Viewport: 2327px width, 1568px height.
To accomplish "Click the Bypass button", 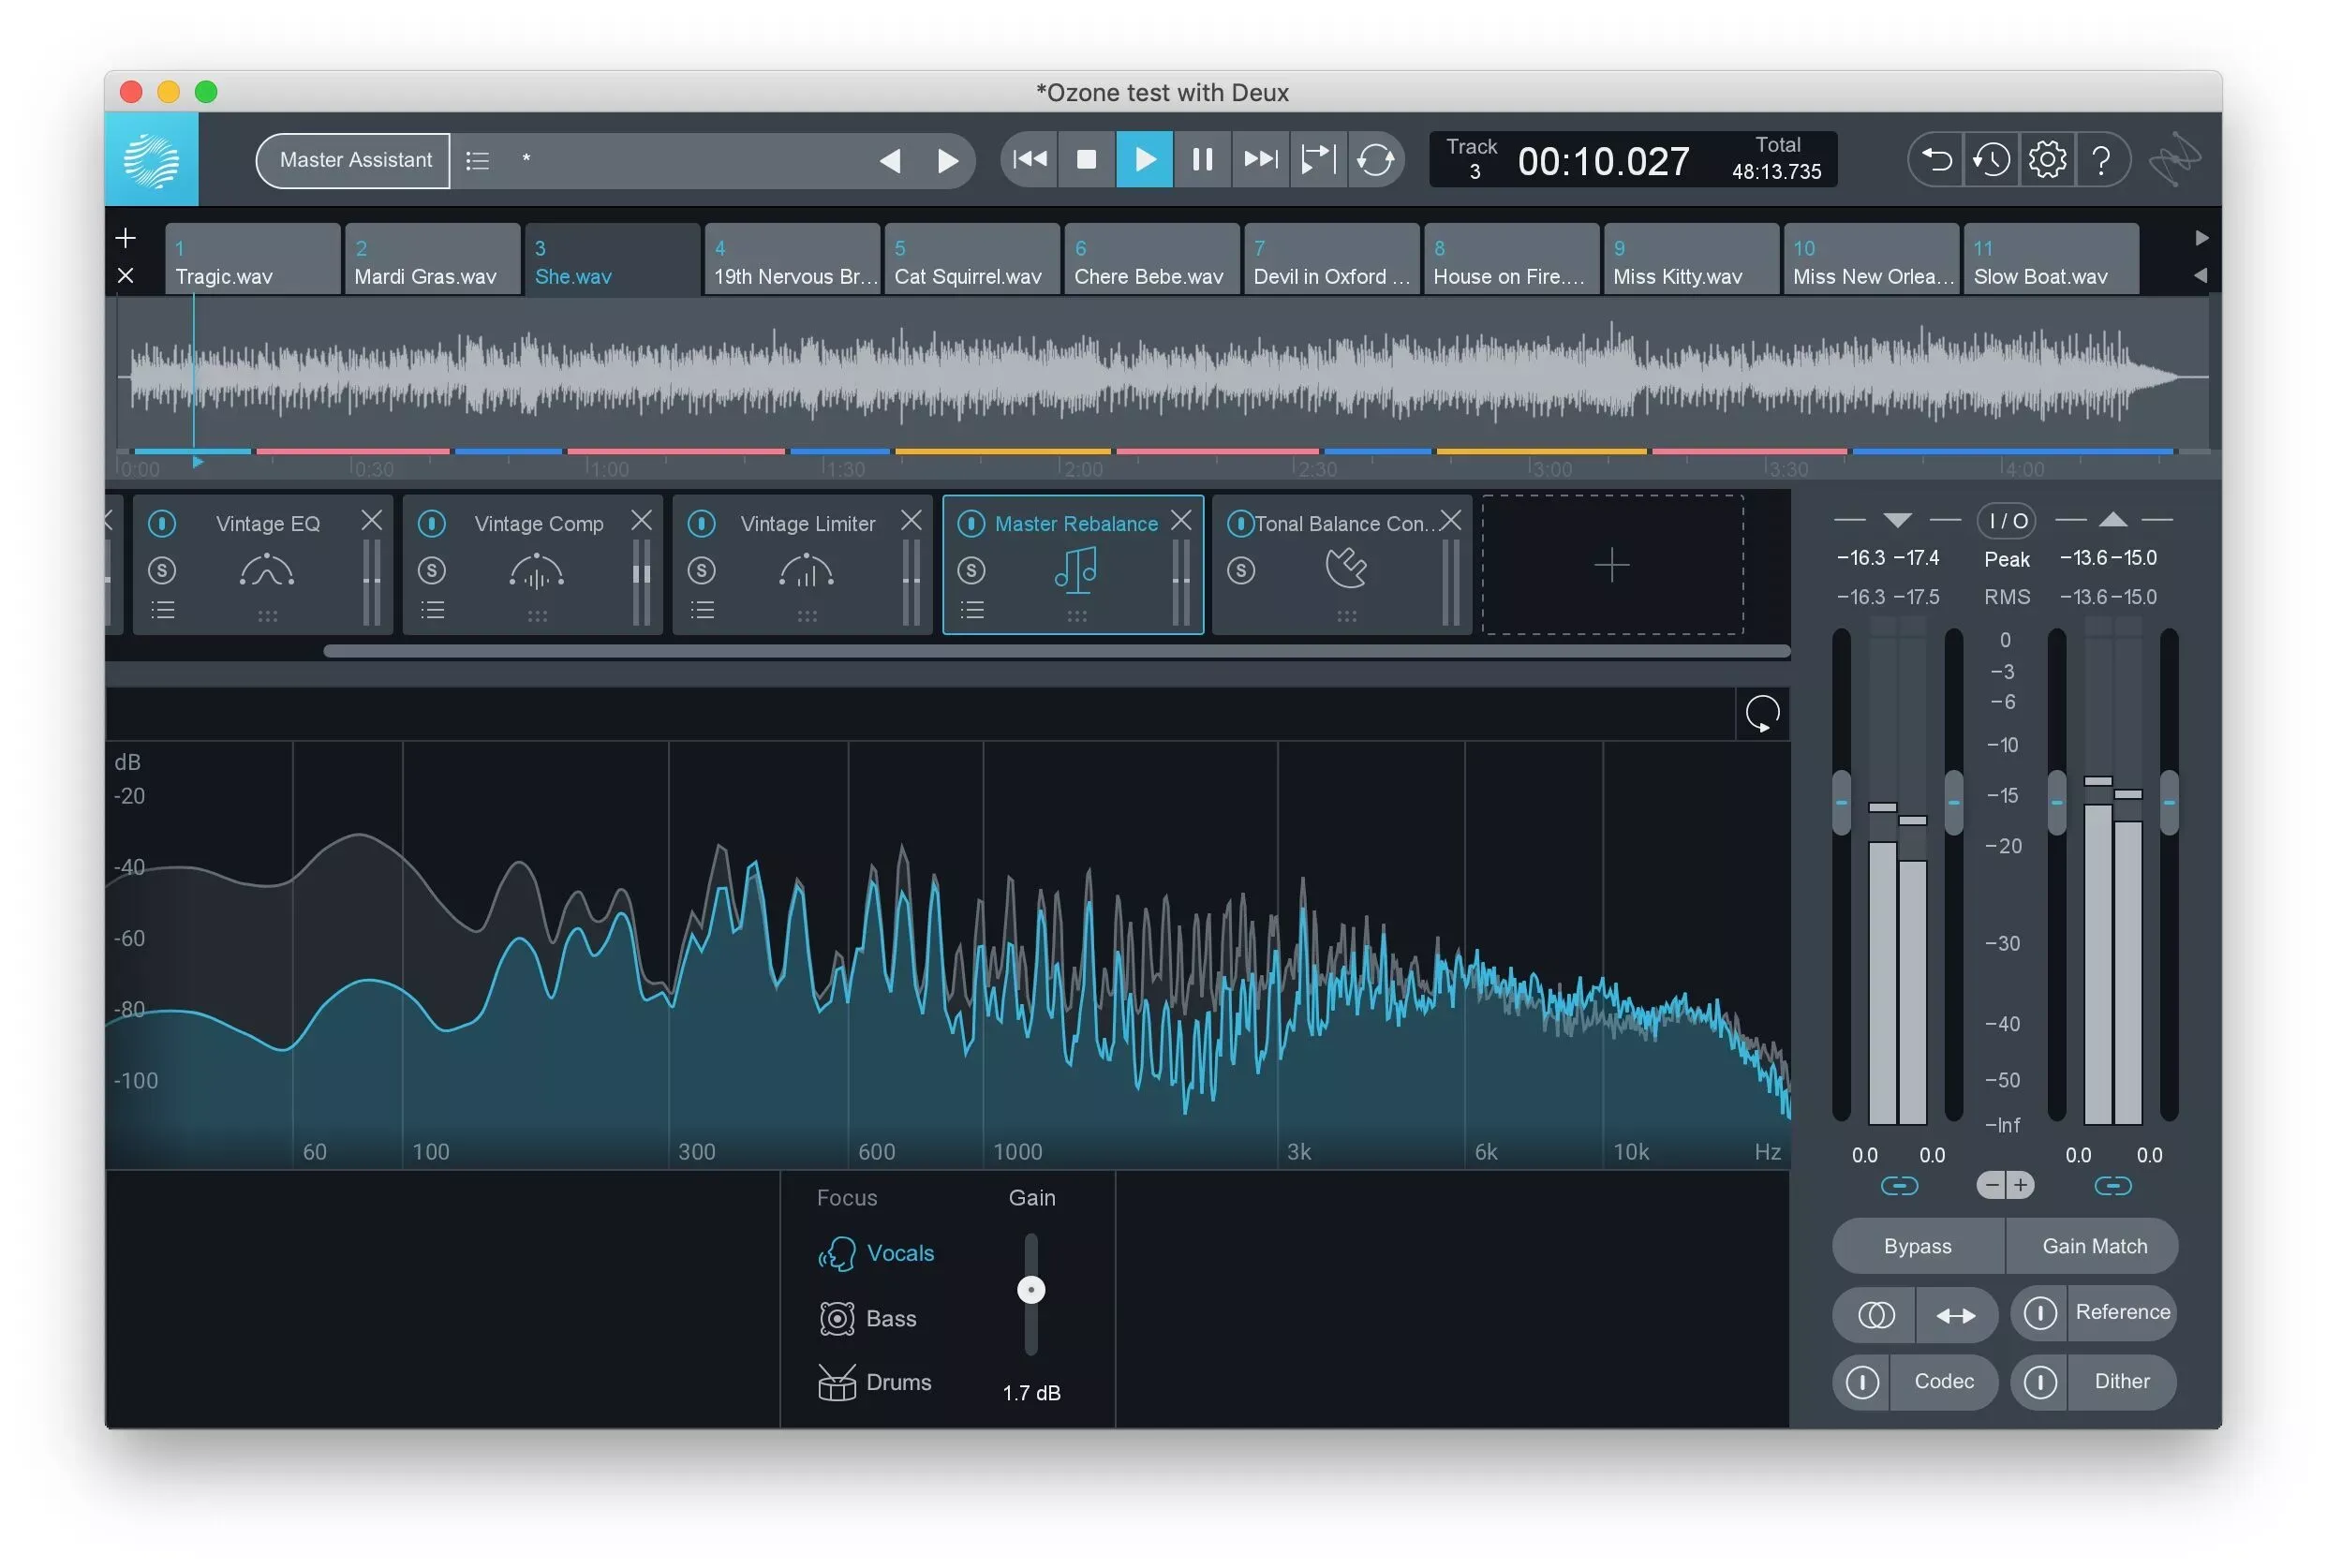I will pos(1917,1246).
